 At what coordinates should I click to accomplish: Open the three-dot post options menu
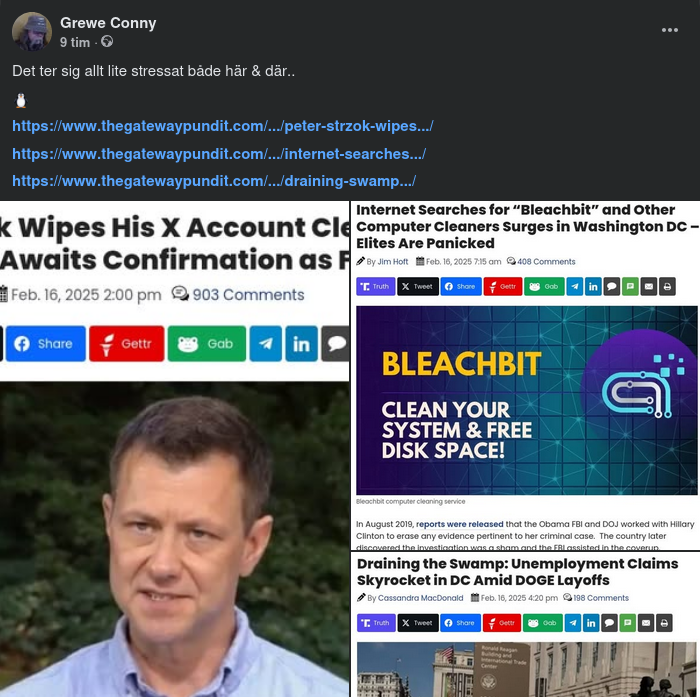click(x=670, y=30)
